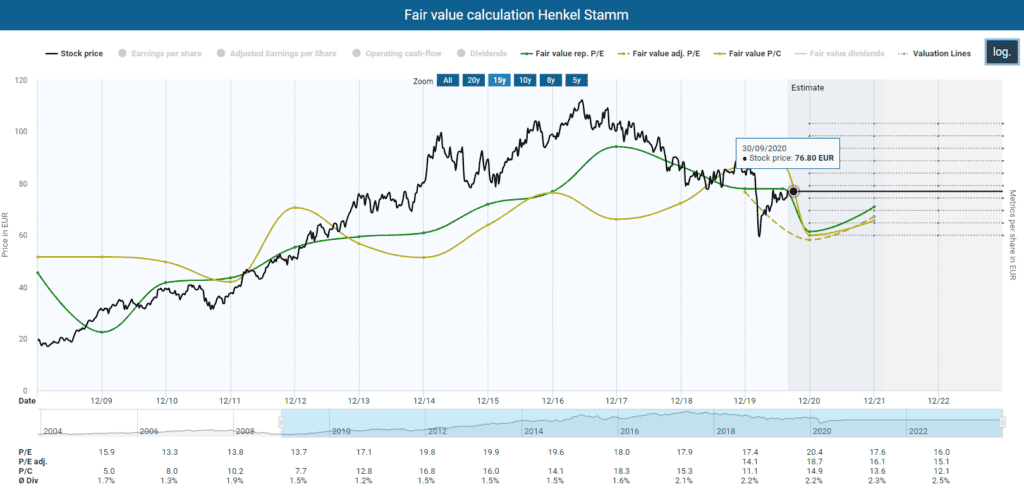
Task: Click the Estimate region label
Action: pyautogui.click(x=808, y=87)
